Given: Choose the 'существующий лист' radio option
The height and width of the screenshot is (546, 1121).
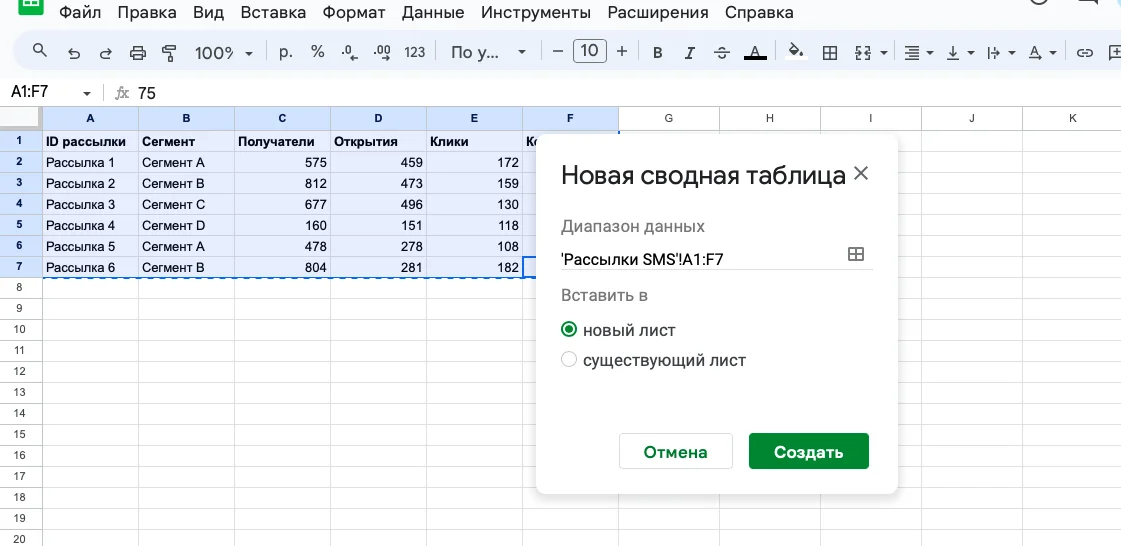Looking at the screenshot, I should point(569,360).
